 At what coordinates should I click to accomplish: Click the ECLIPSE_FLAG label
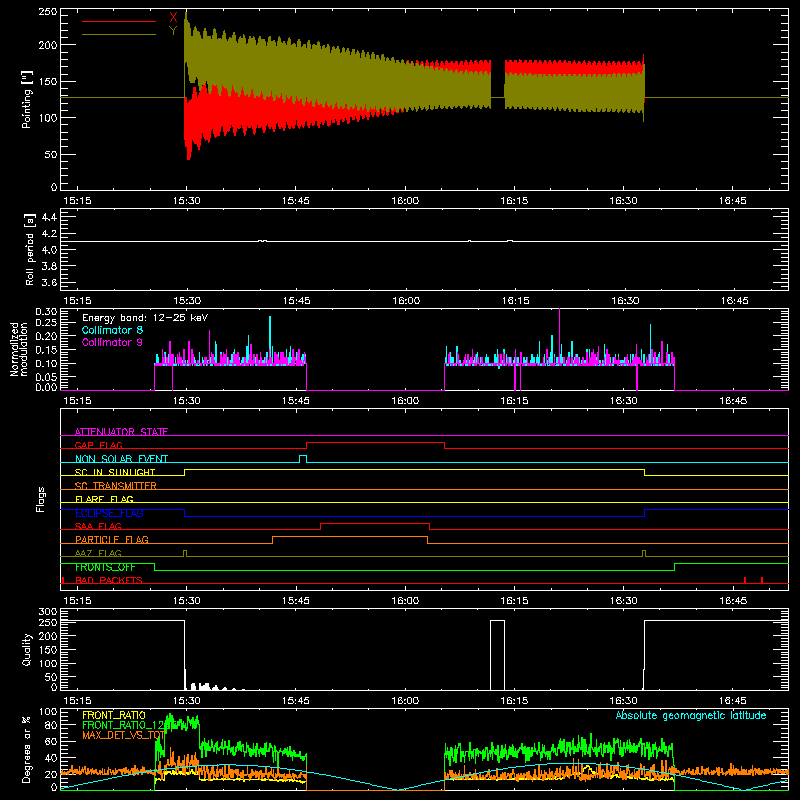click(109, 513)
